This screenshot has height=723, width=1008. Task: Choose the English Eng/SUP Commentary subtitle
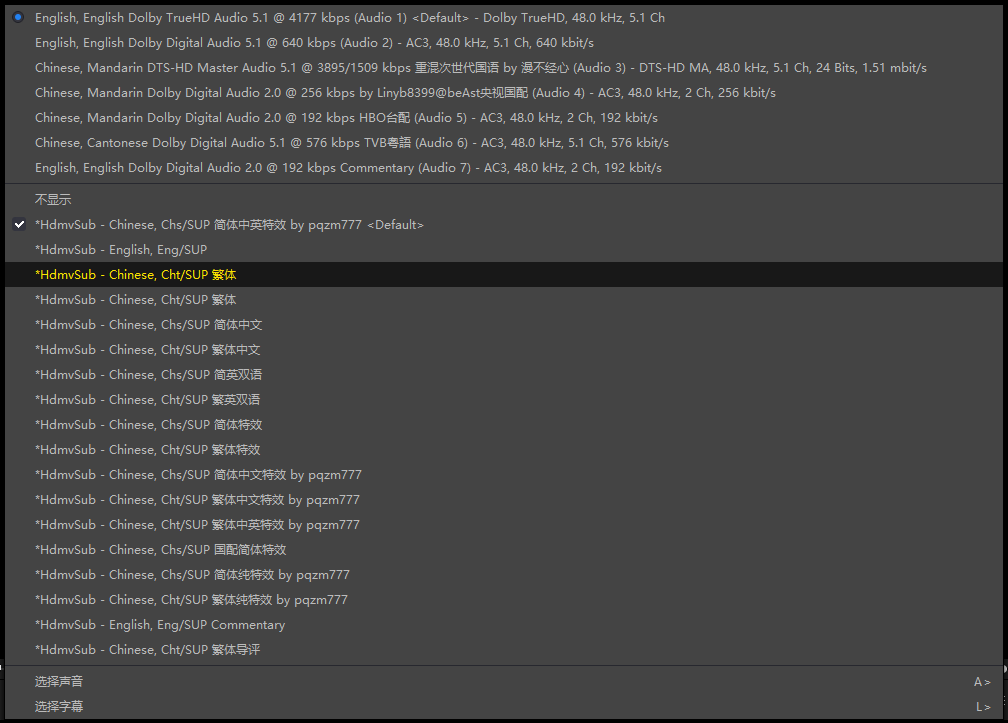click(160, 625)
